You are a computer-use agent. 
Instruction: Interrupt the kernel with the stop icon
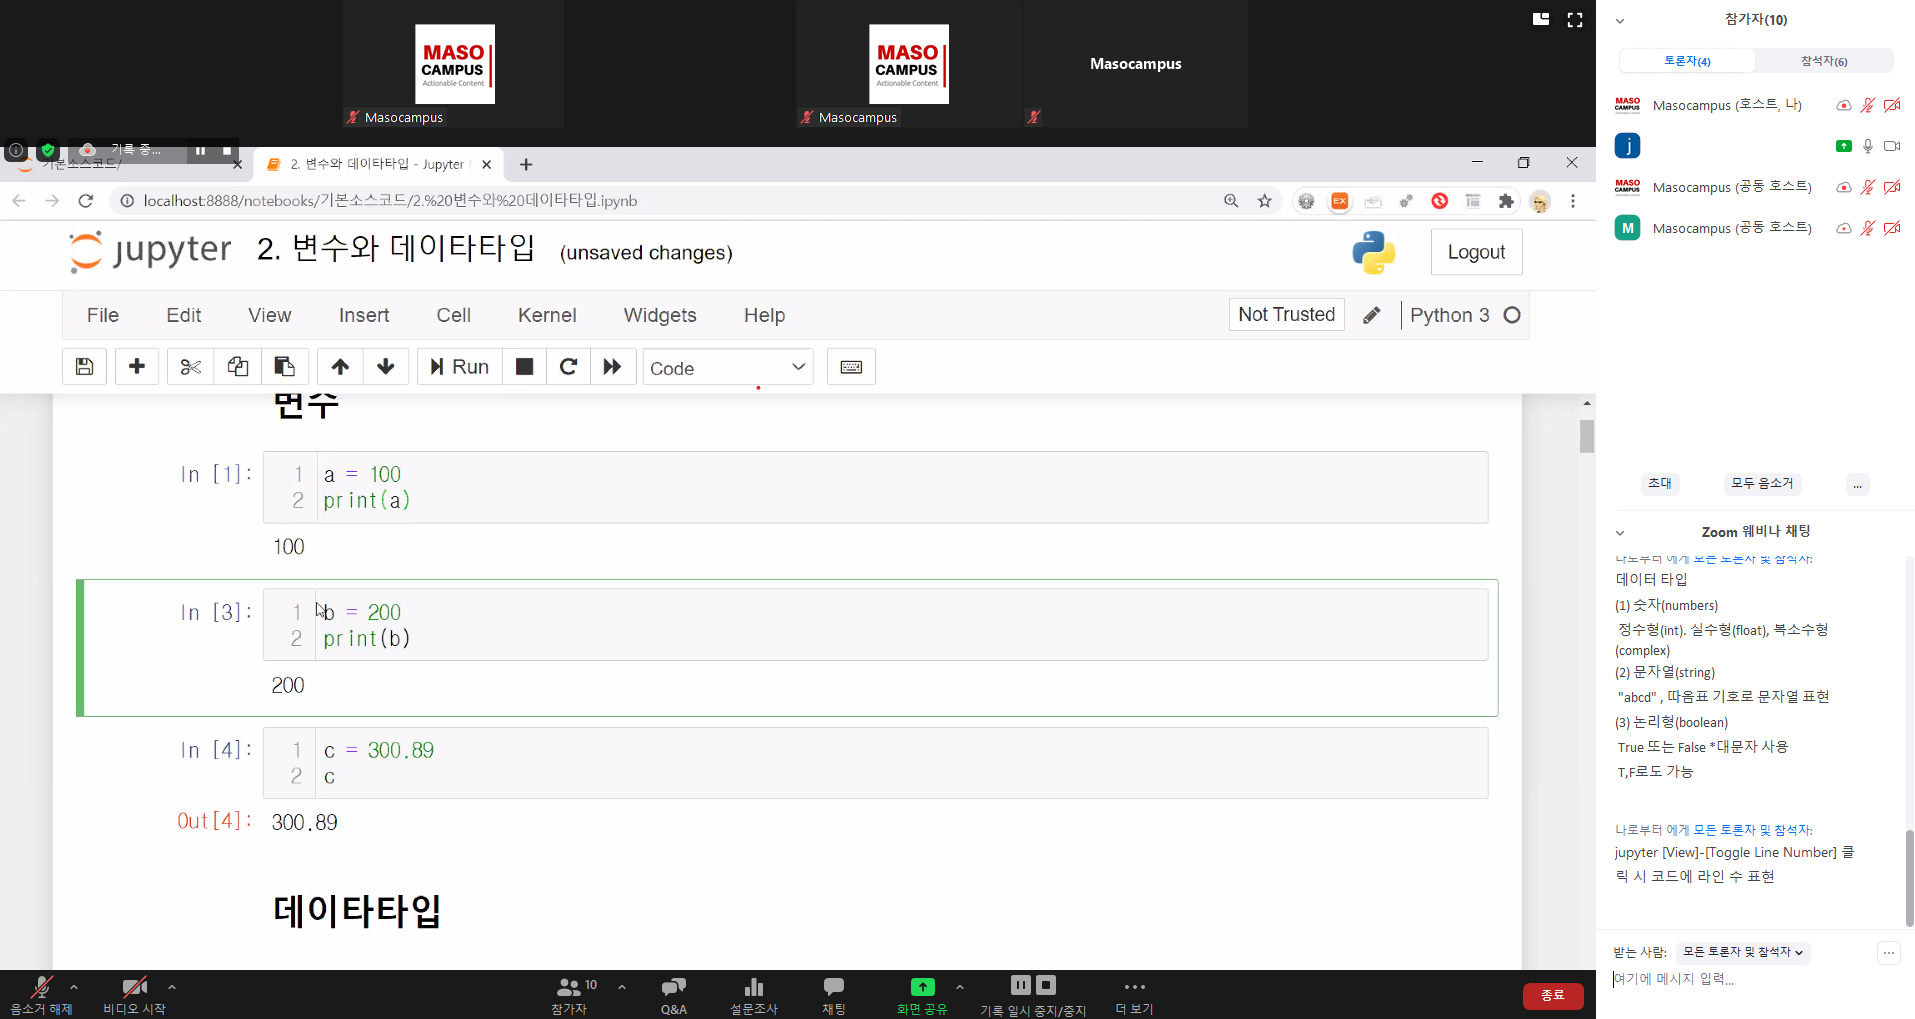(524, 367)
